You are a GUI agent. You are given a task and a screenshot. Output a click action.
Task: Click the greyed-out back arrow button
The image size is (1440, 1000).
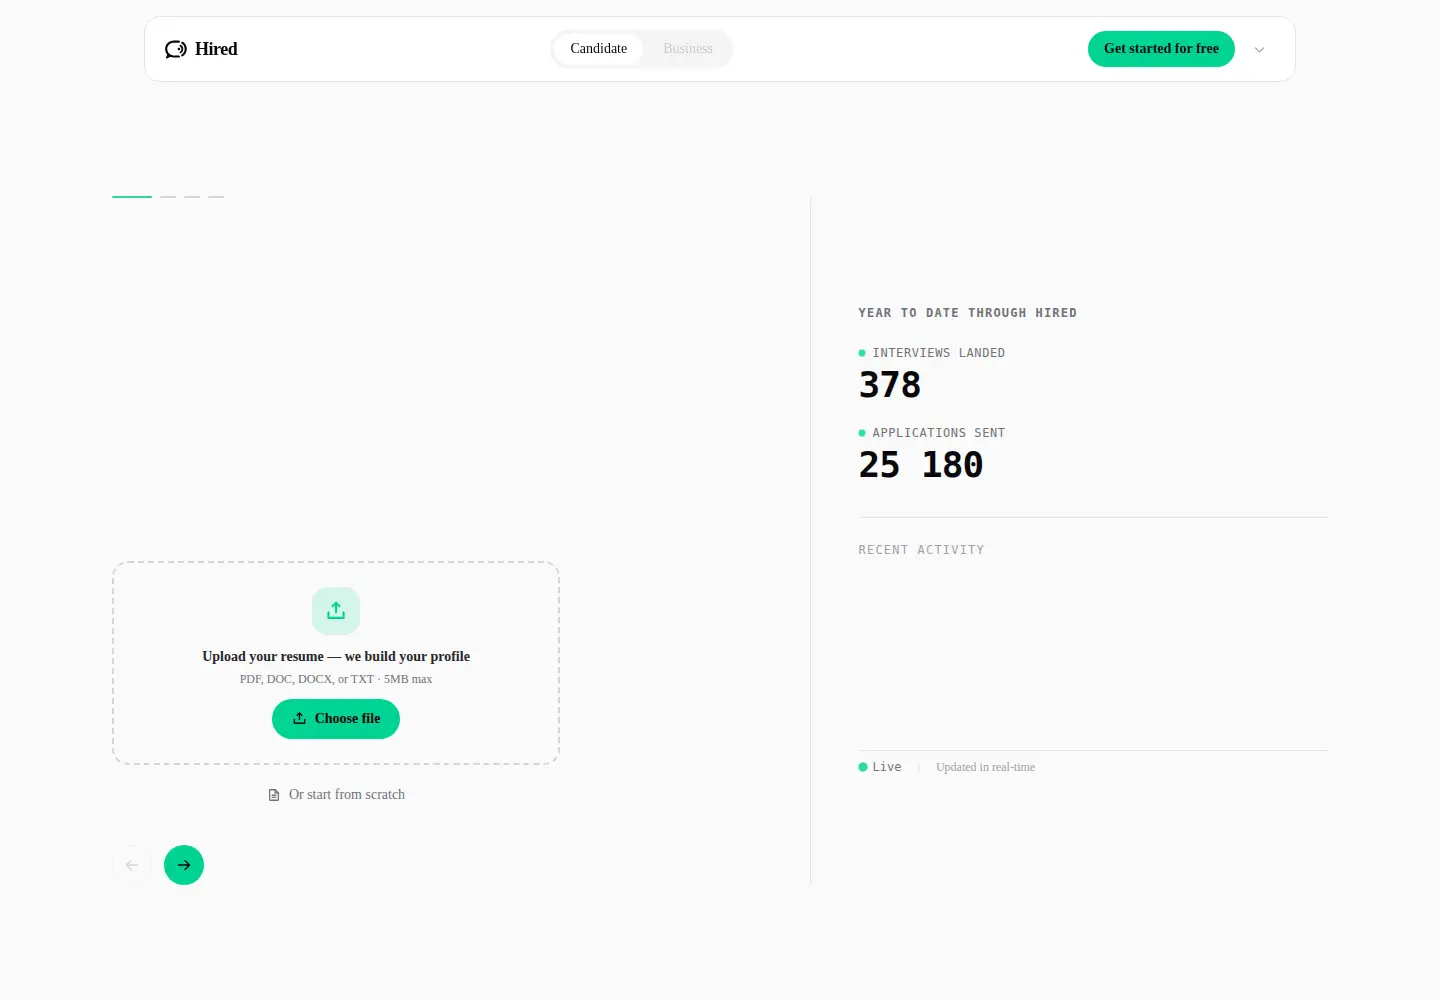pyautogui.click(x=132, y=865)
